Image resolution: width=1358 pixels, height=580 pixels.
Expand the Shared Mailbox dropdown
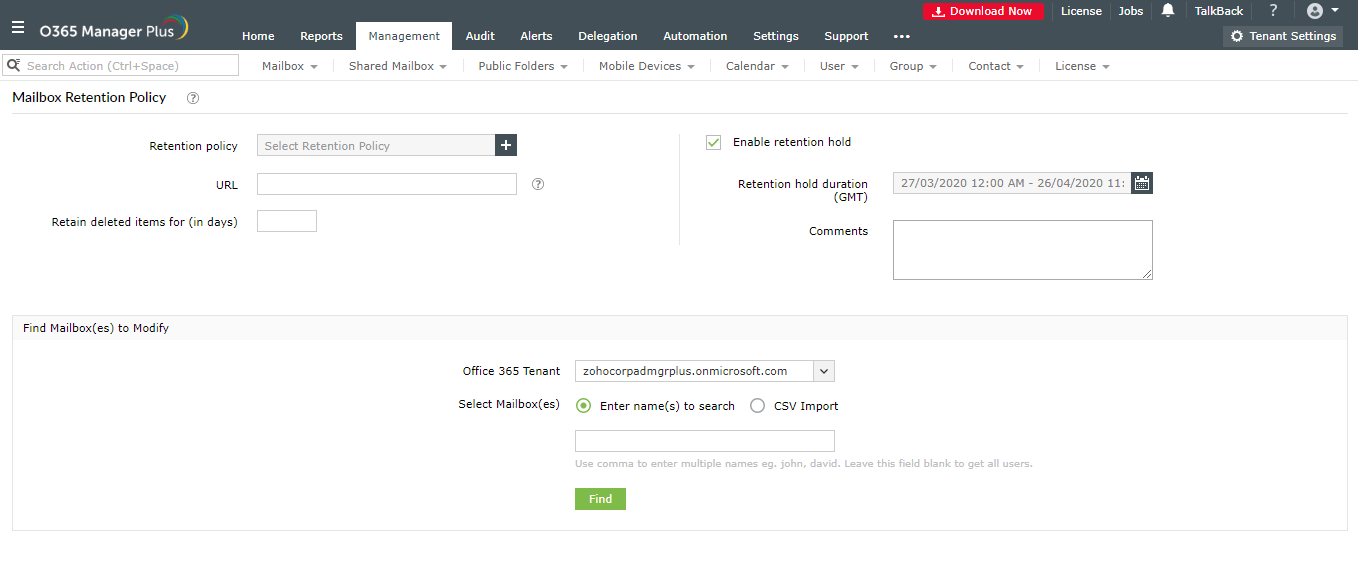tap(398, 66)
